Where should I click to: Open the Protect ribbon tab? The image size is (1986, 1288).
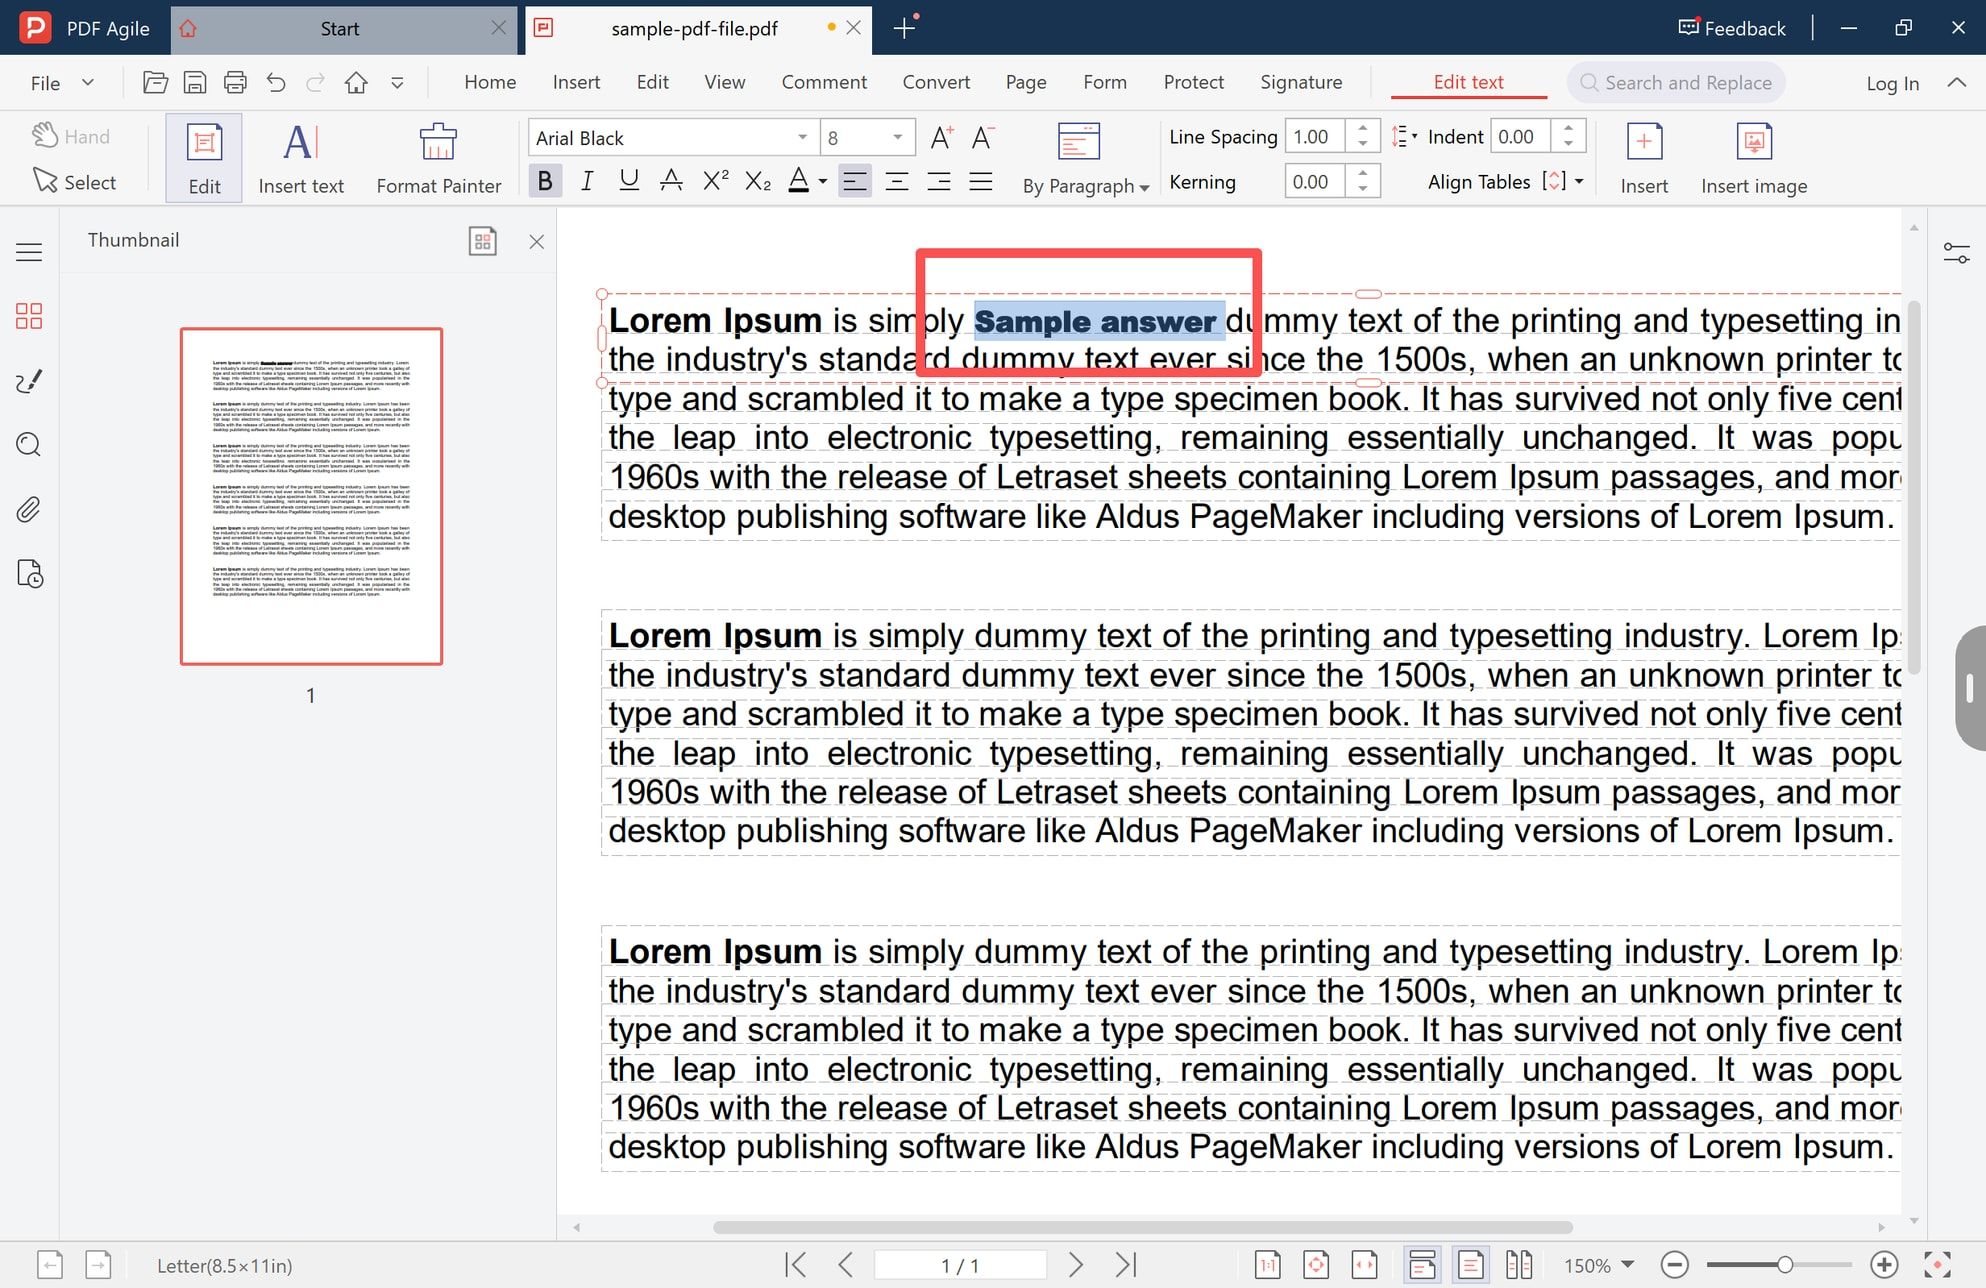click(x=1193, y=82)
